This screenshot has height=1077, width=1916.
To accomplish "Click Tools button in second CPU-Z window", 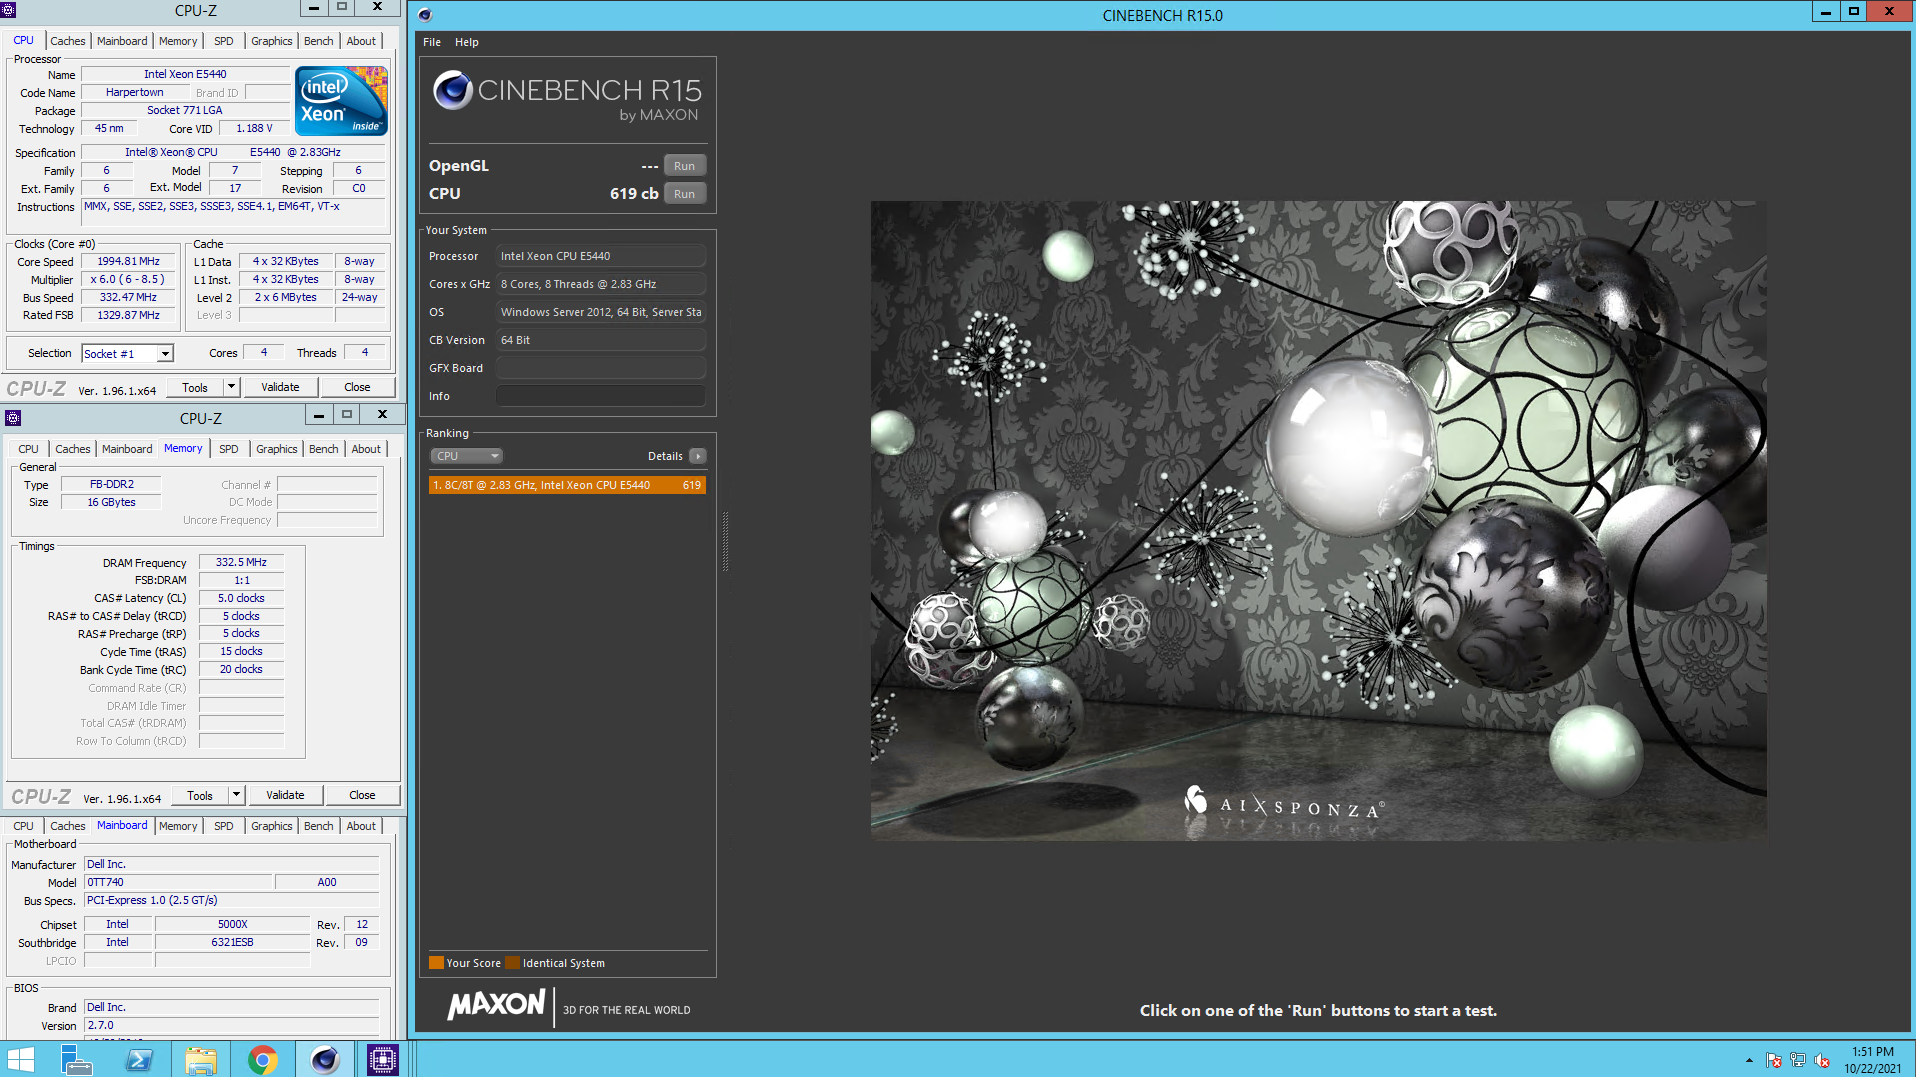I will tap(200, 795).
